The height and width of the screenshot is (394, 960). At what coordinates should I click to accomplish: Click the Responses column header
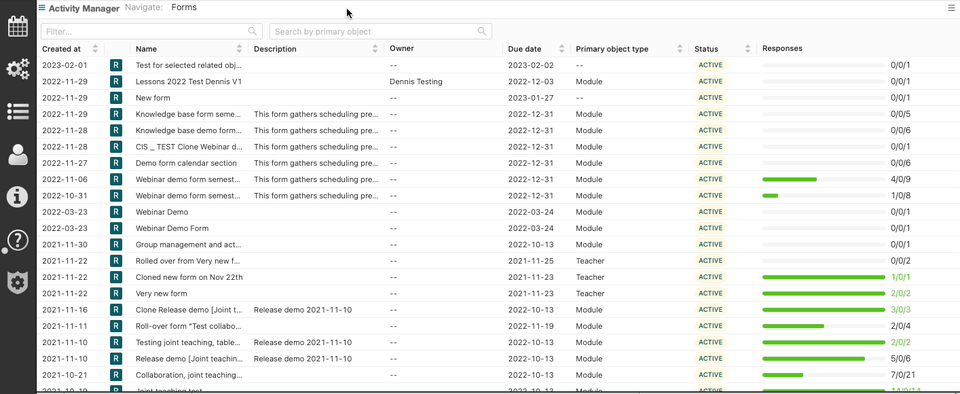[782, 48]
